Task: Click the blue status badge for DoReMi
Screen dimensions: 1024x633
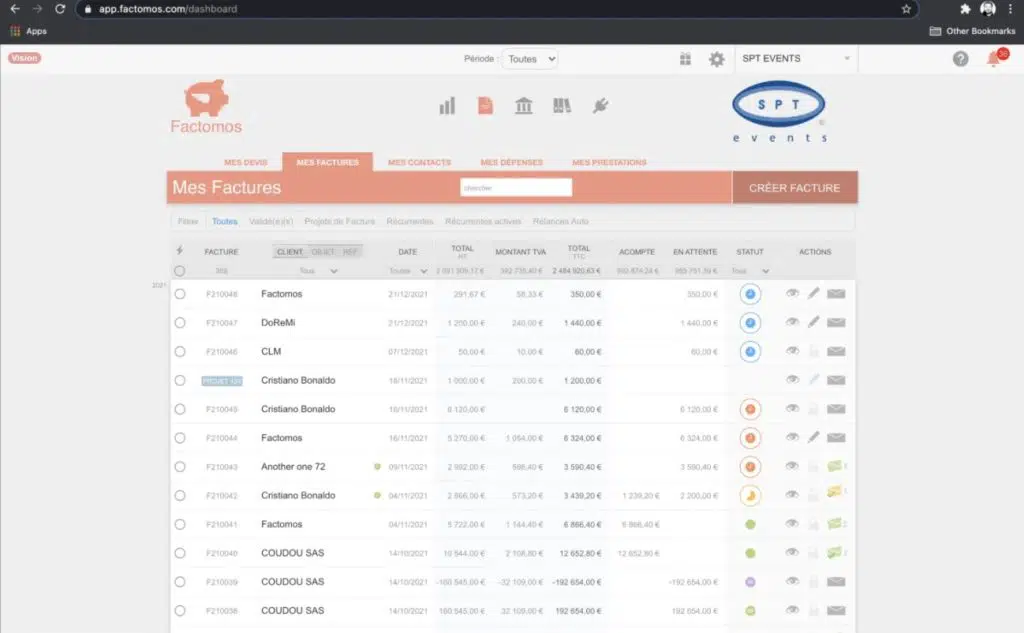Action: click(x=750, y=323)
